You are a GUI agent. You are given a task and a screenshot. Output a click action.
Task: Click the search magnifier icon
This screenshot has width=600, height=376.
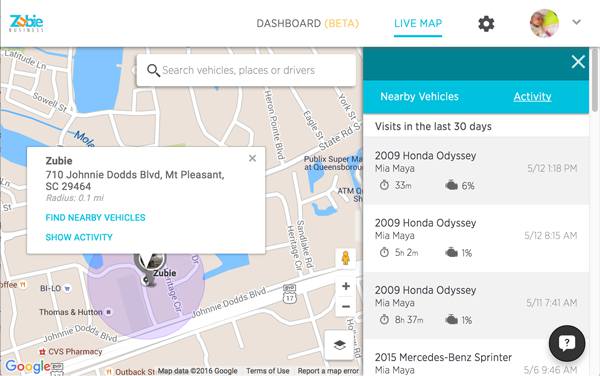[153, 70]
